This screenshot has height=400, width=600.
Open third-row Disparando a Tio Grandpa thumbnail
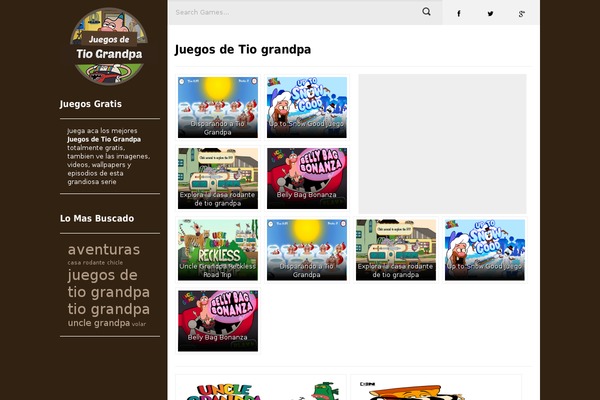pos(307,250)
